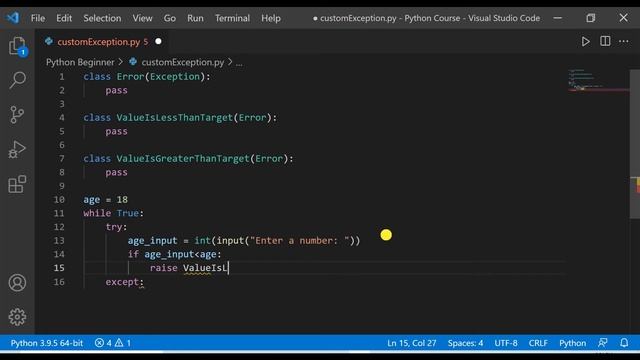Click 'class Error(Exception):' on line 1
The image size is (640, 360).
(147, 77)
